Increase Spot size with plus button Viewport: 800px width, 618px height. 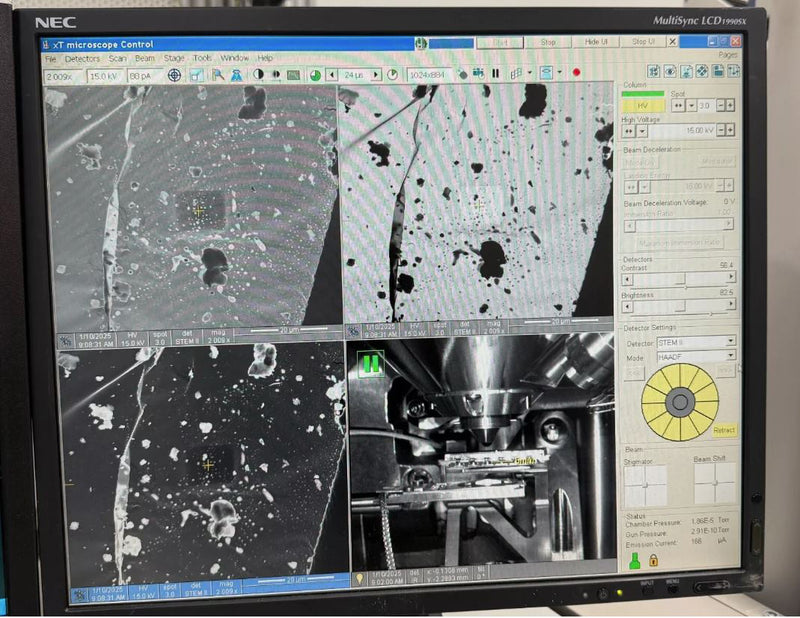tap(730, 105)
